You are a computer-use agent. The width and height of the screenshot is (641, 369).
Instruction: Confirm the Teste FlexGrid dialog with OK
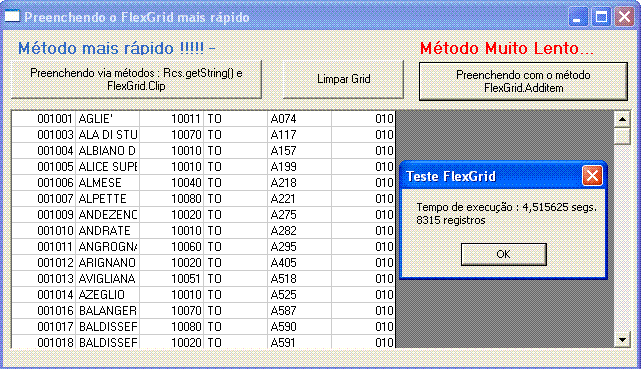click(504, 254)
